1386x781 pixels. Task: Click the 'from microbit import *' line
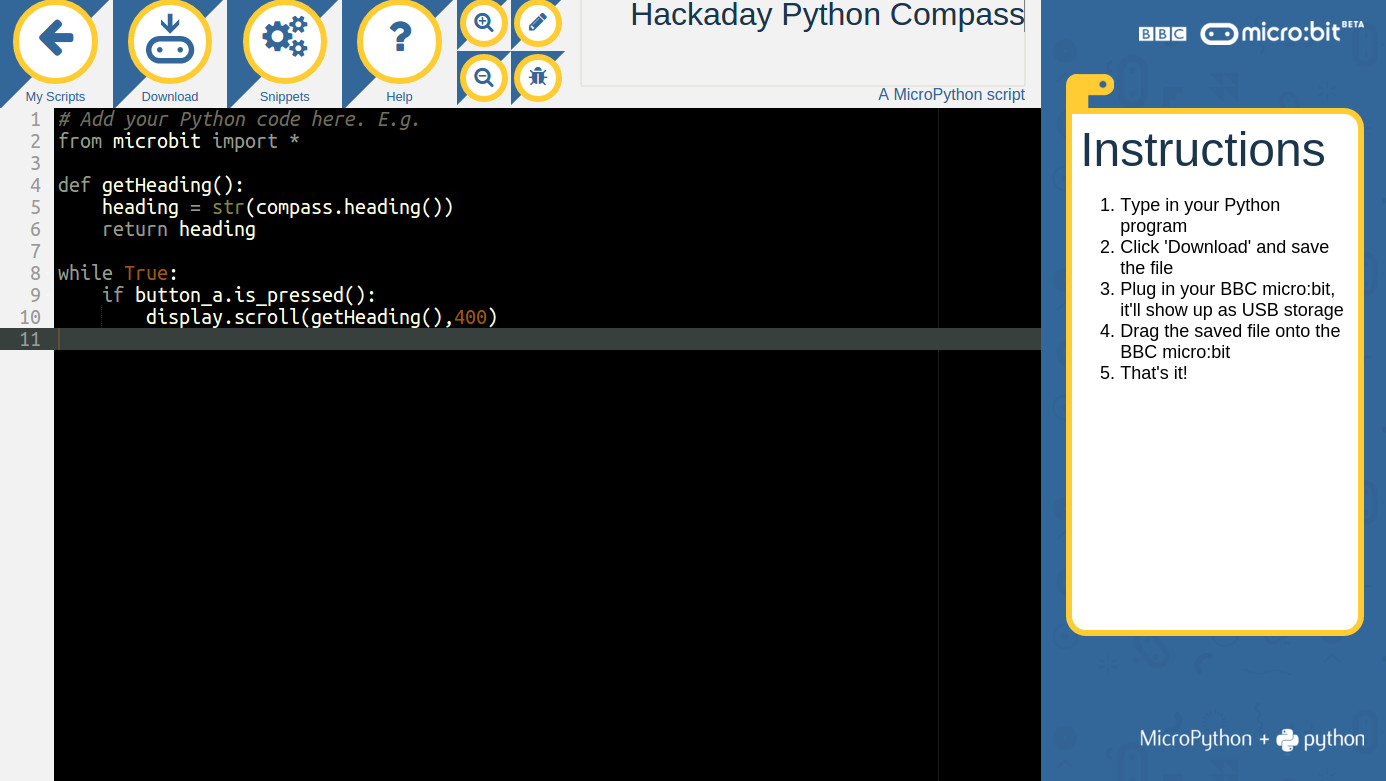[179, 141]
